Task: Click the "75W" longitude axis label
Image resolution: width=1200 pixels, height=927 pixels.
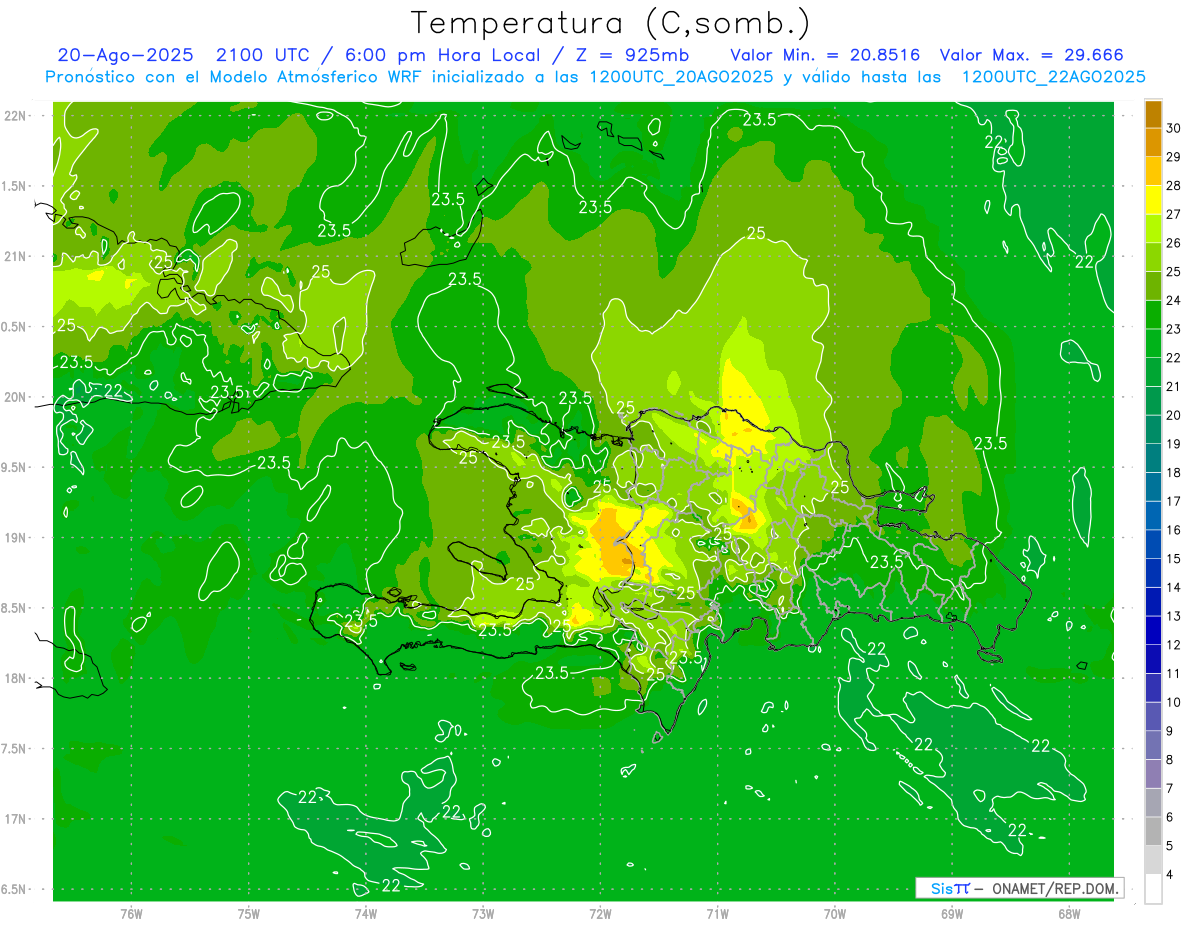Action: pyautogui.click(x=249, y=913)
